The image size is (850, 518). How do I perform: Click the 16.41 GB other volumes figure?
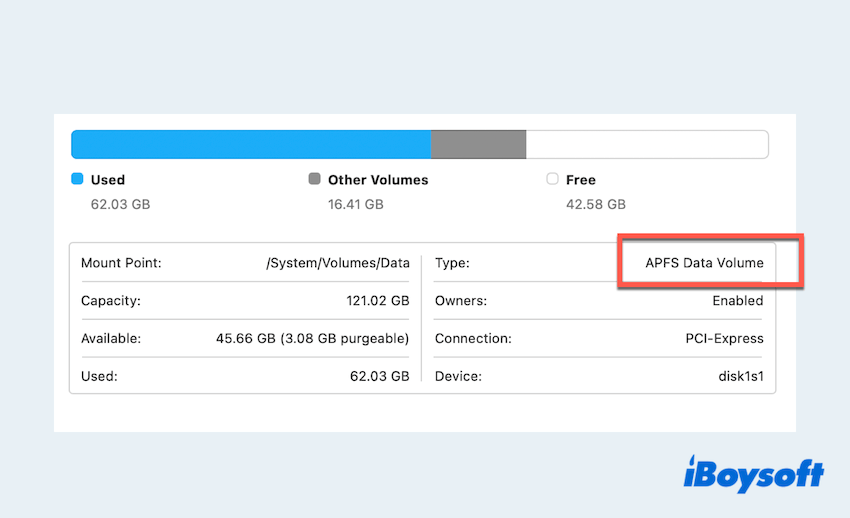[355, 204]
